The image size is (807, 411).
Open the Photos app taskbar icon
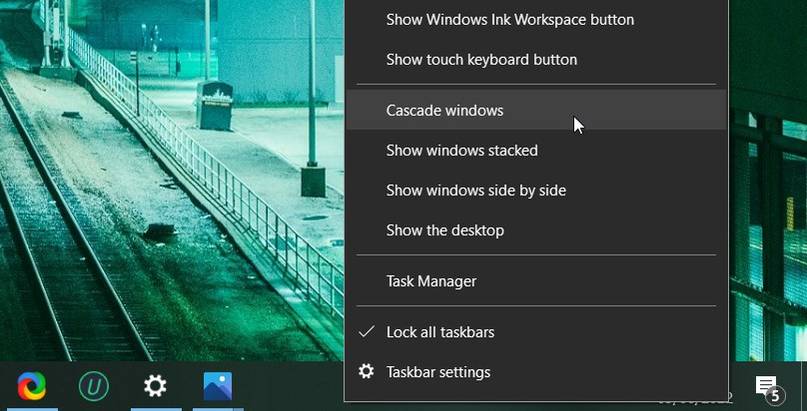217,386
